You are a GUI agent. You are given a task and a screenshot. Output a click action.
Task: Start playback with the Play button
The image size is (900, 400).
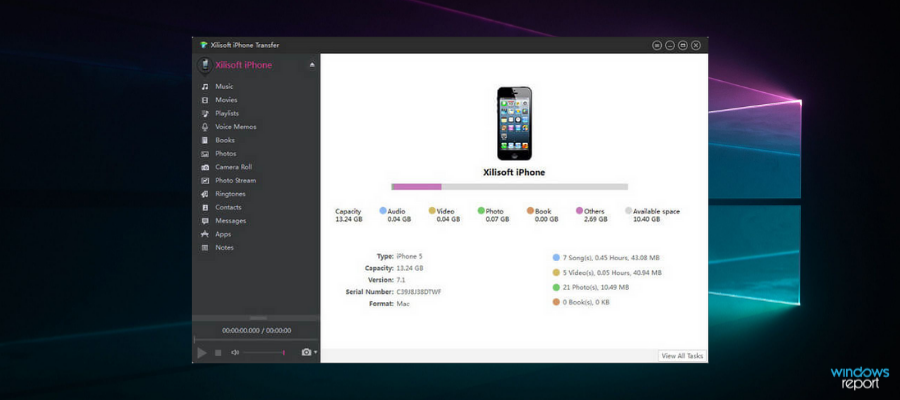[201, 352]
